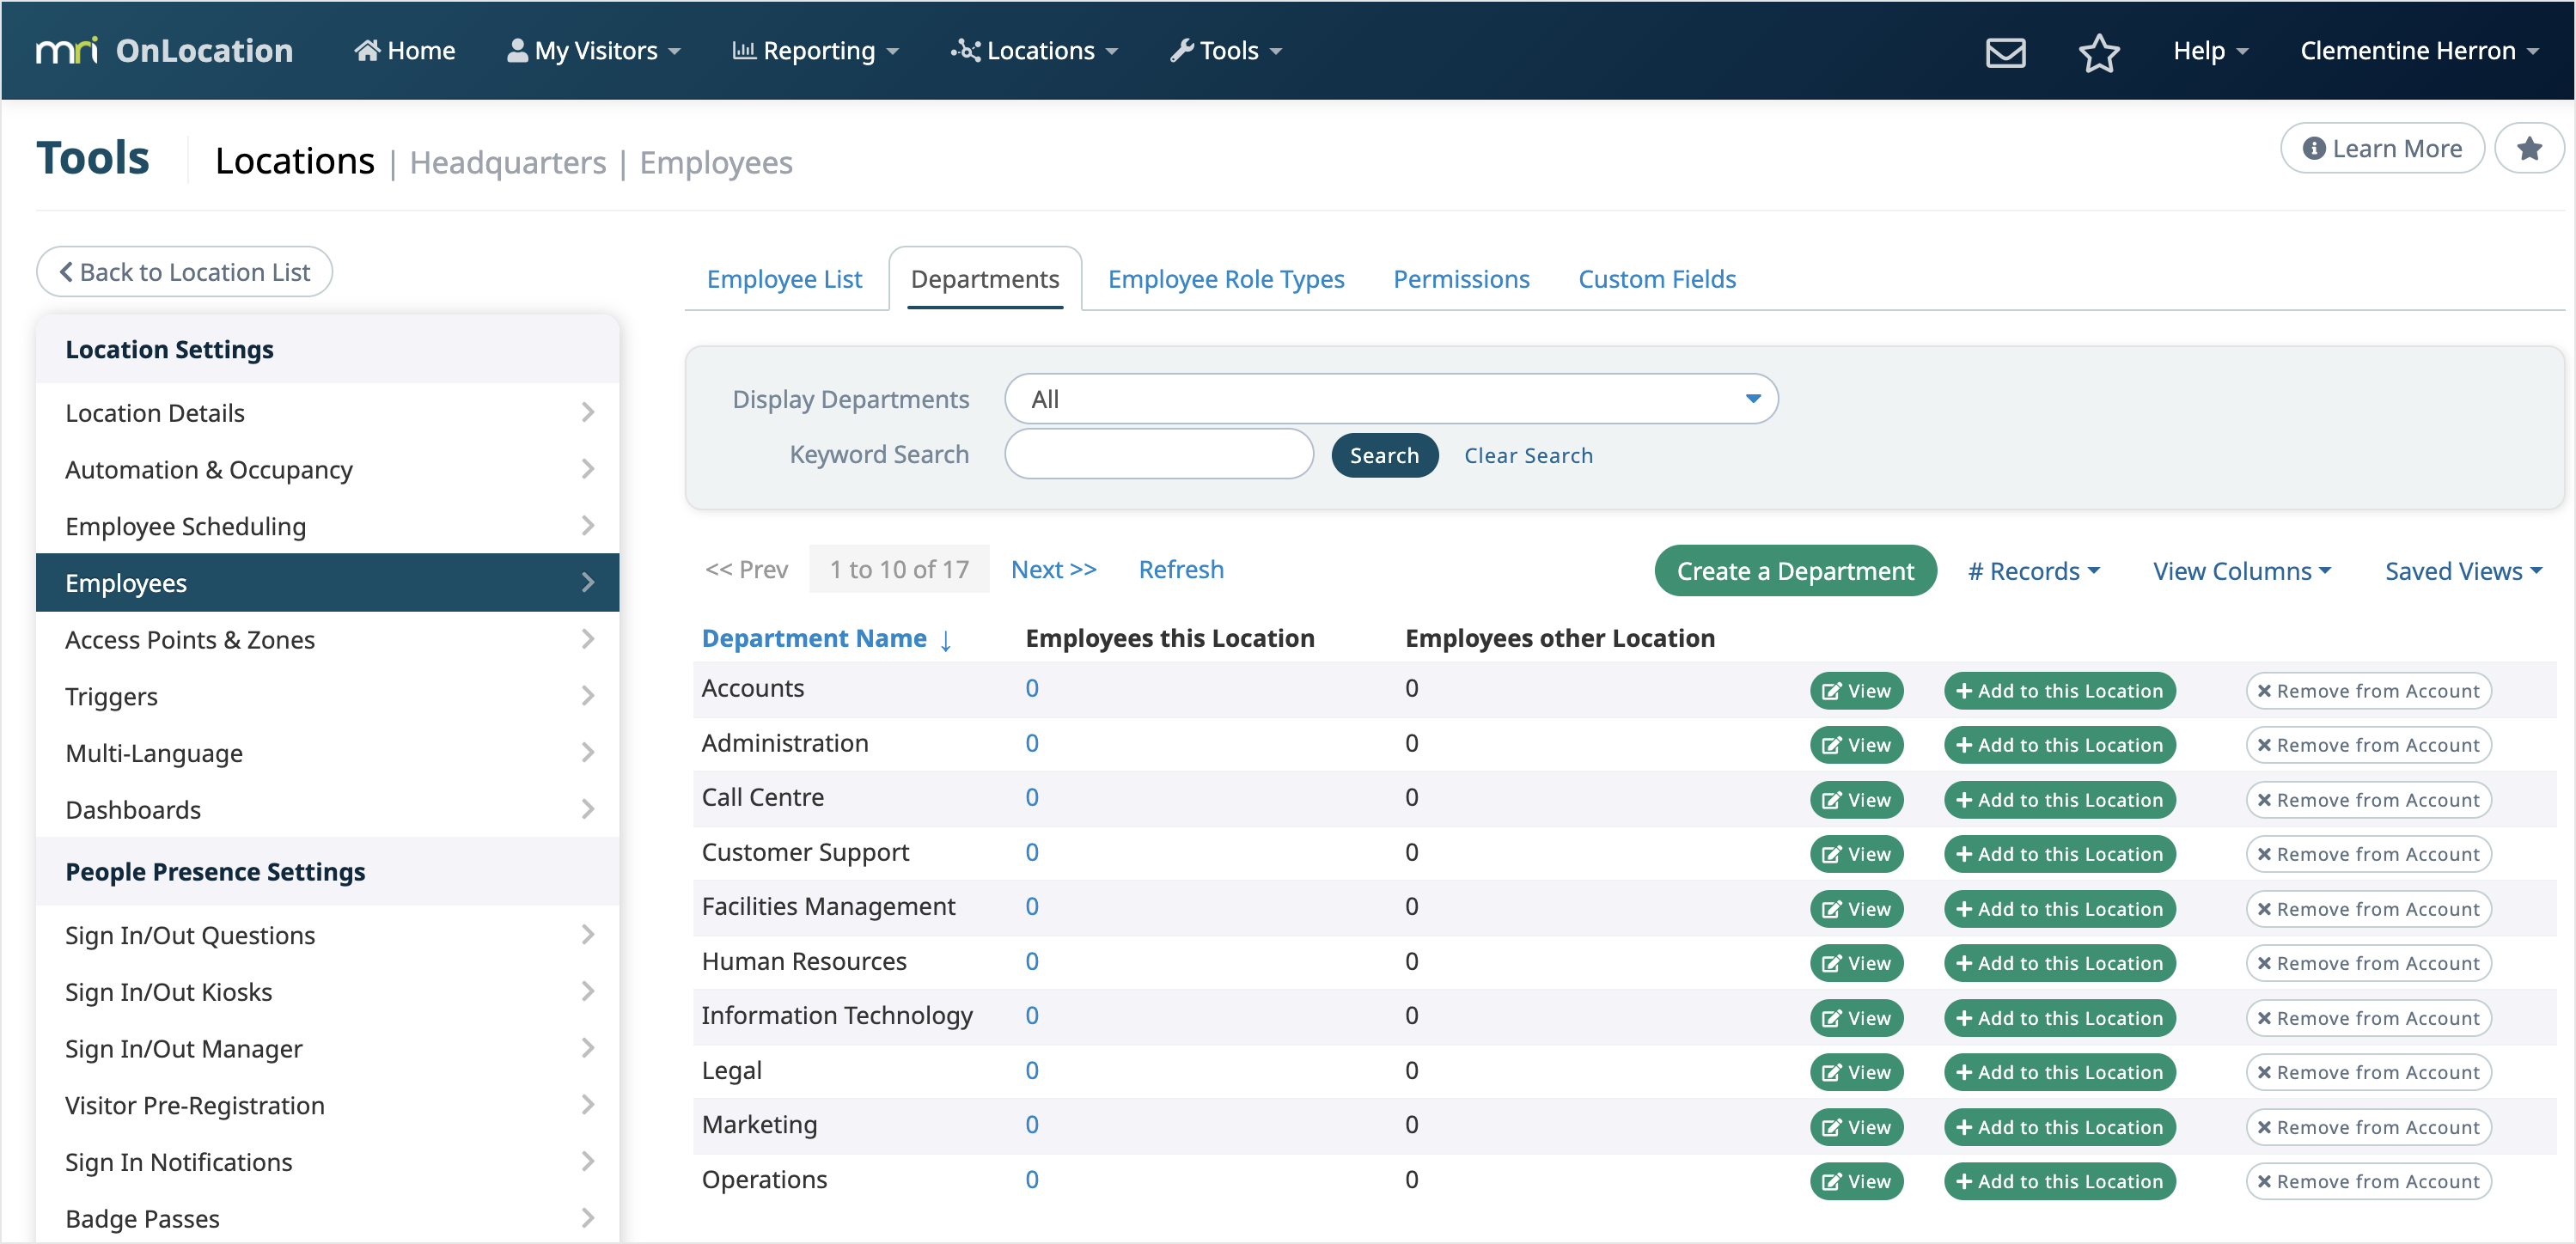2576x1244 pixels.
Task: Open Badge Passes settings
Action: [x=327, y=1218]
